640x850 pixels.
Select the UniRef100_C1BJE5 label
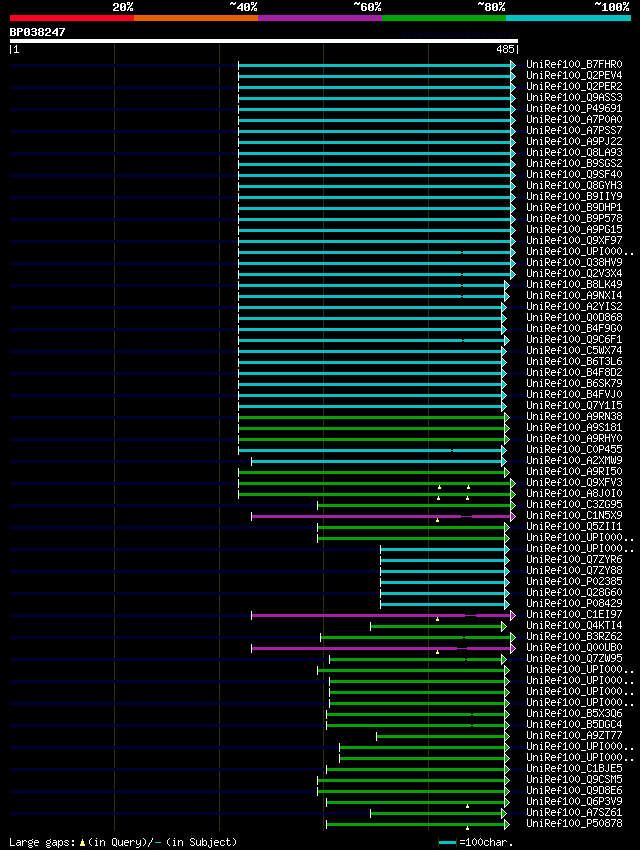click(574, 768)
